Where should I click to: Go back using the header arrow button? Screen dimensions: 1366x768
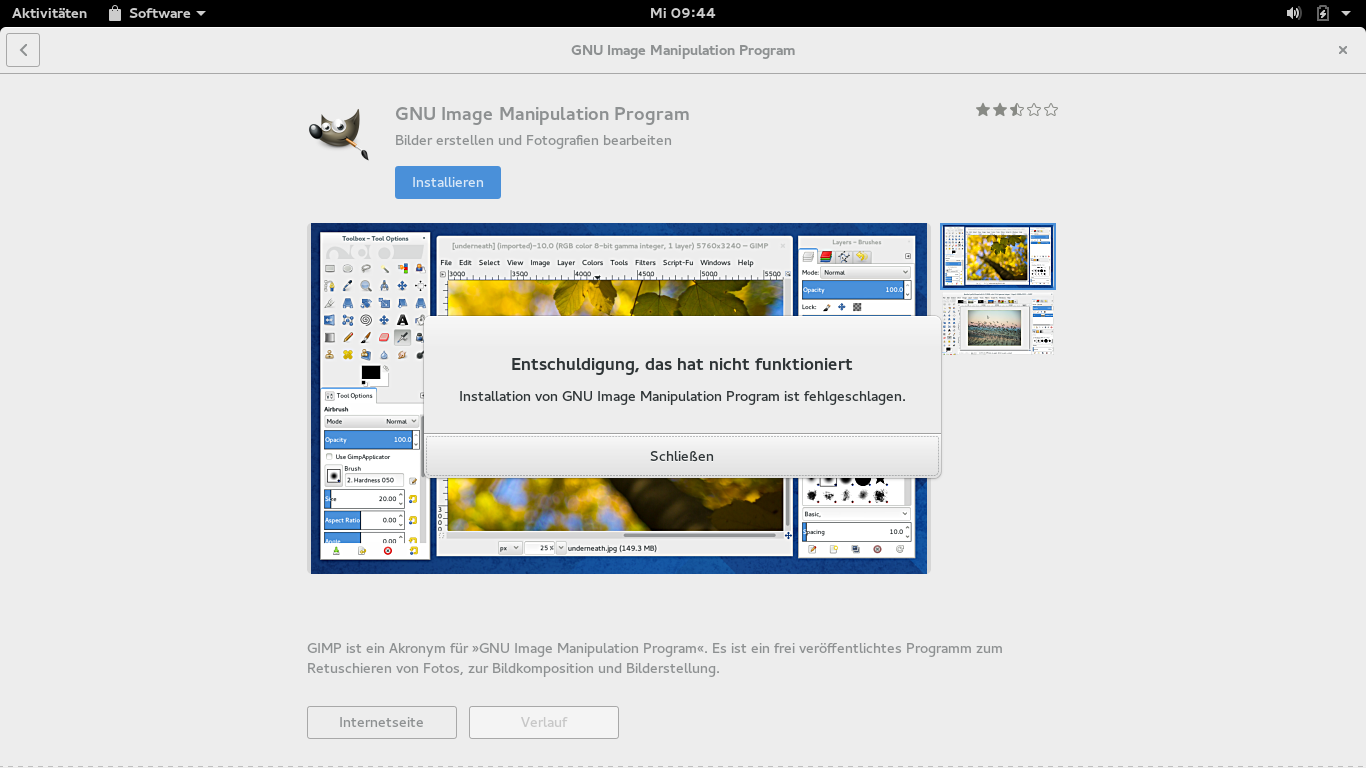pos(23,50)
